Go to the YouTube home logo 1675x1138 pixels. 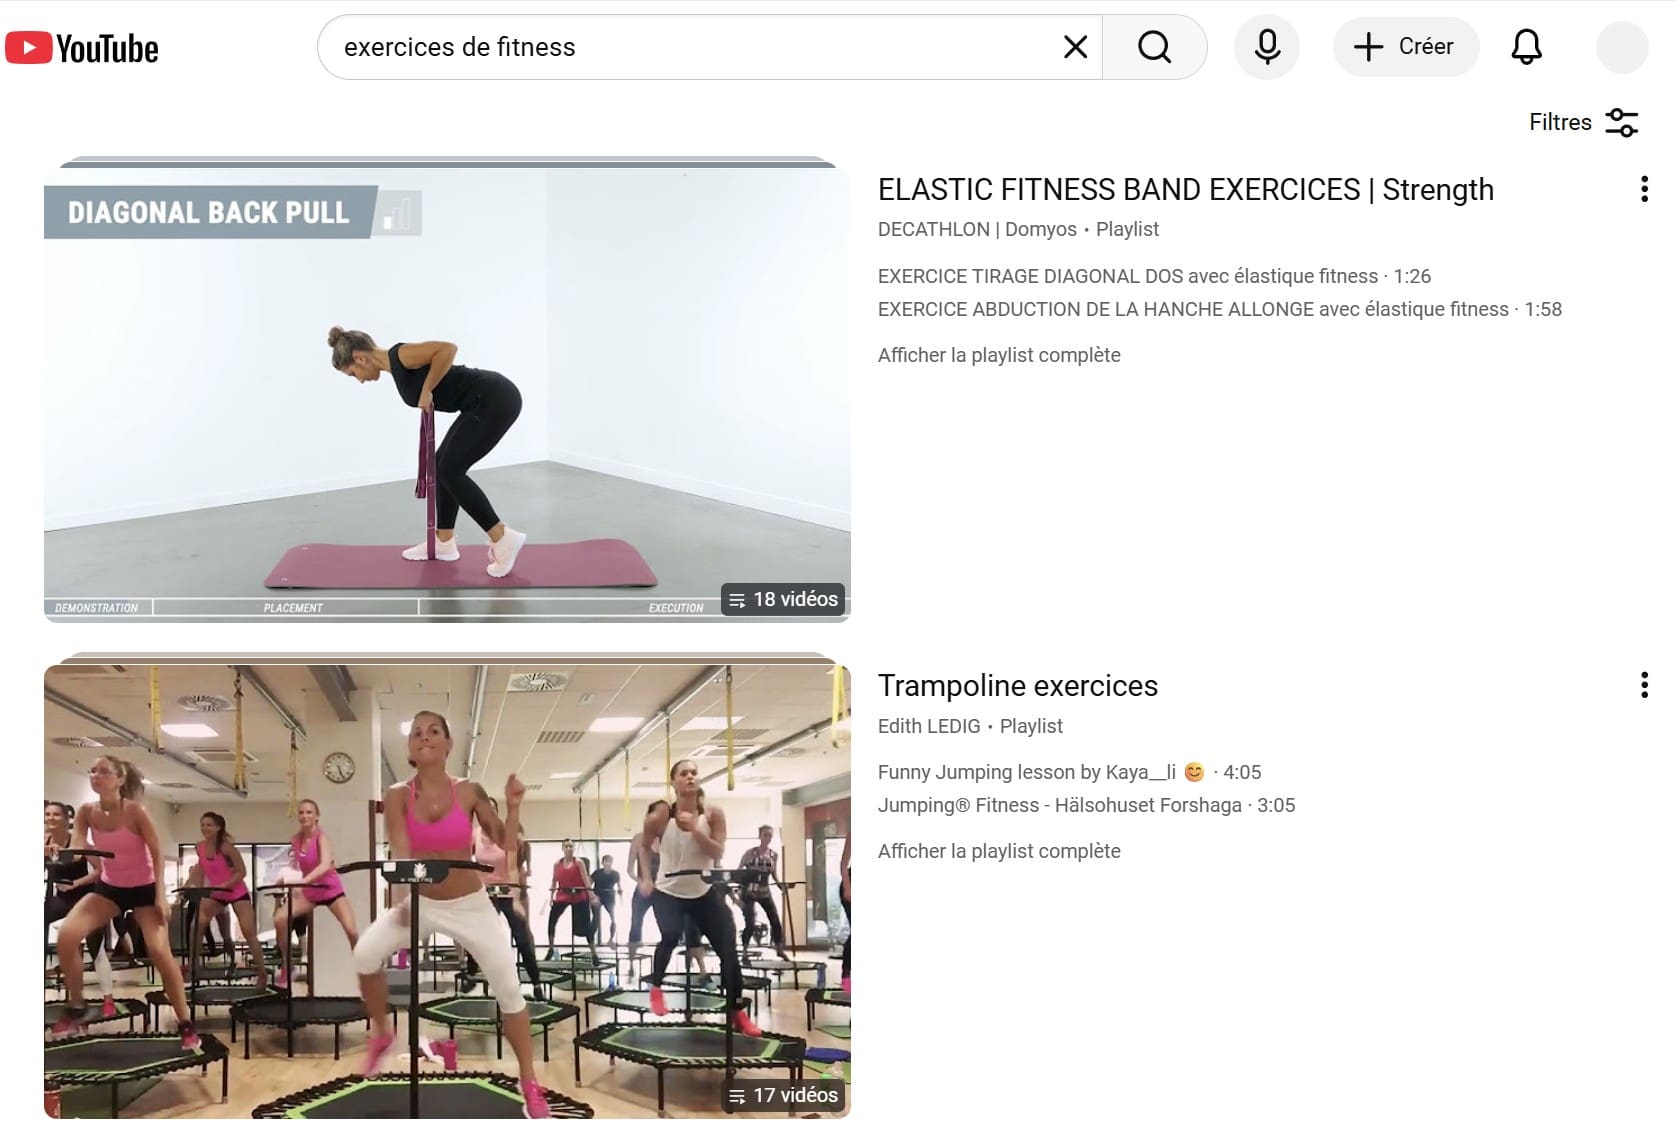click(82, 48)
